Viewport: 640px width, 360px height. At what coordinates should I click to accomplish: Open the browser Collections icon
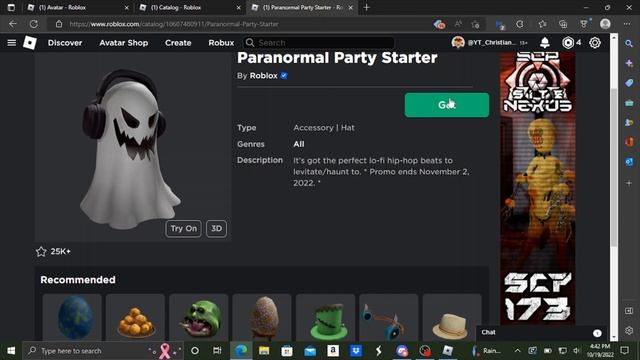point(563,24)
